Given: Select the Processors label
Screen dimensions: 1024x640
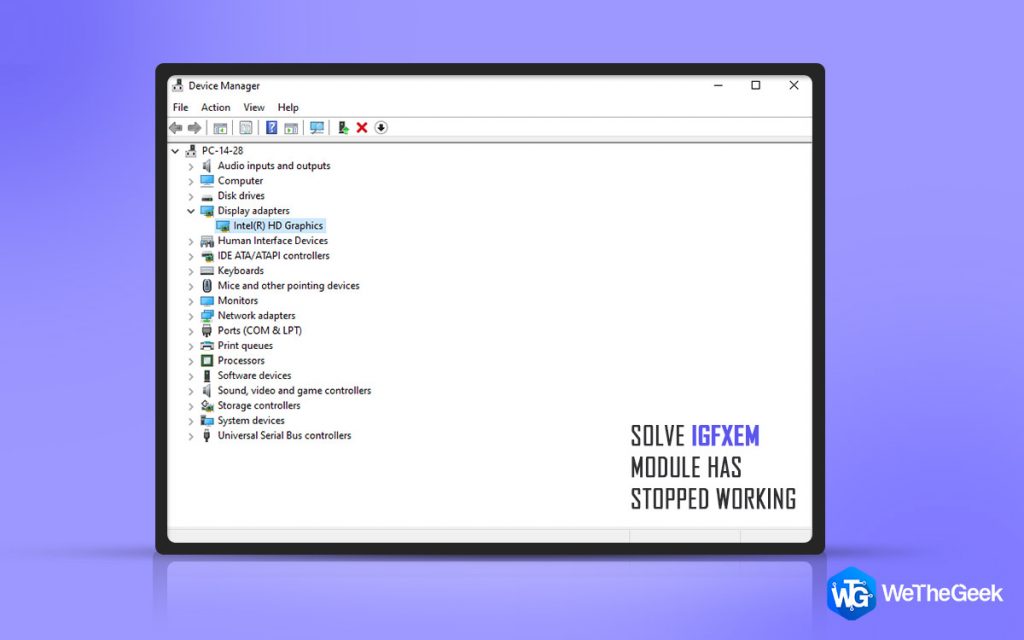Looking at the screenshot, I should (241, 360).
